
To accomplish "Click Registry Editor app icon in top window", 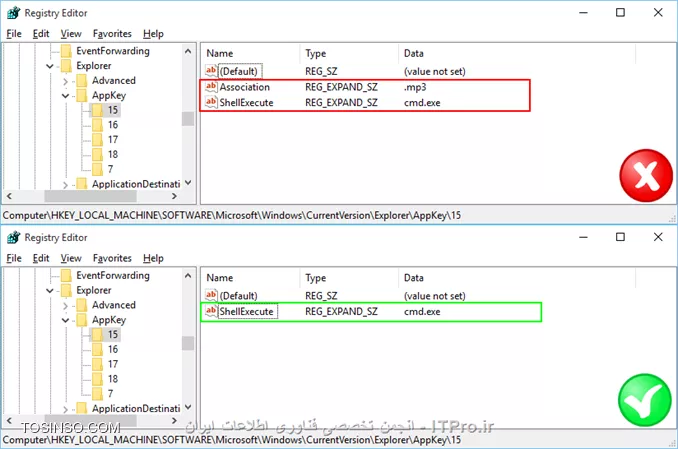I will point(13,13).
